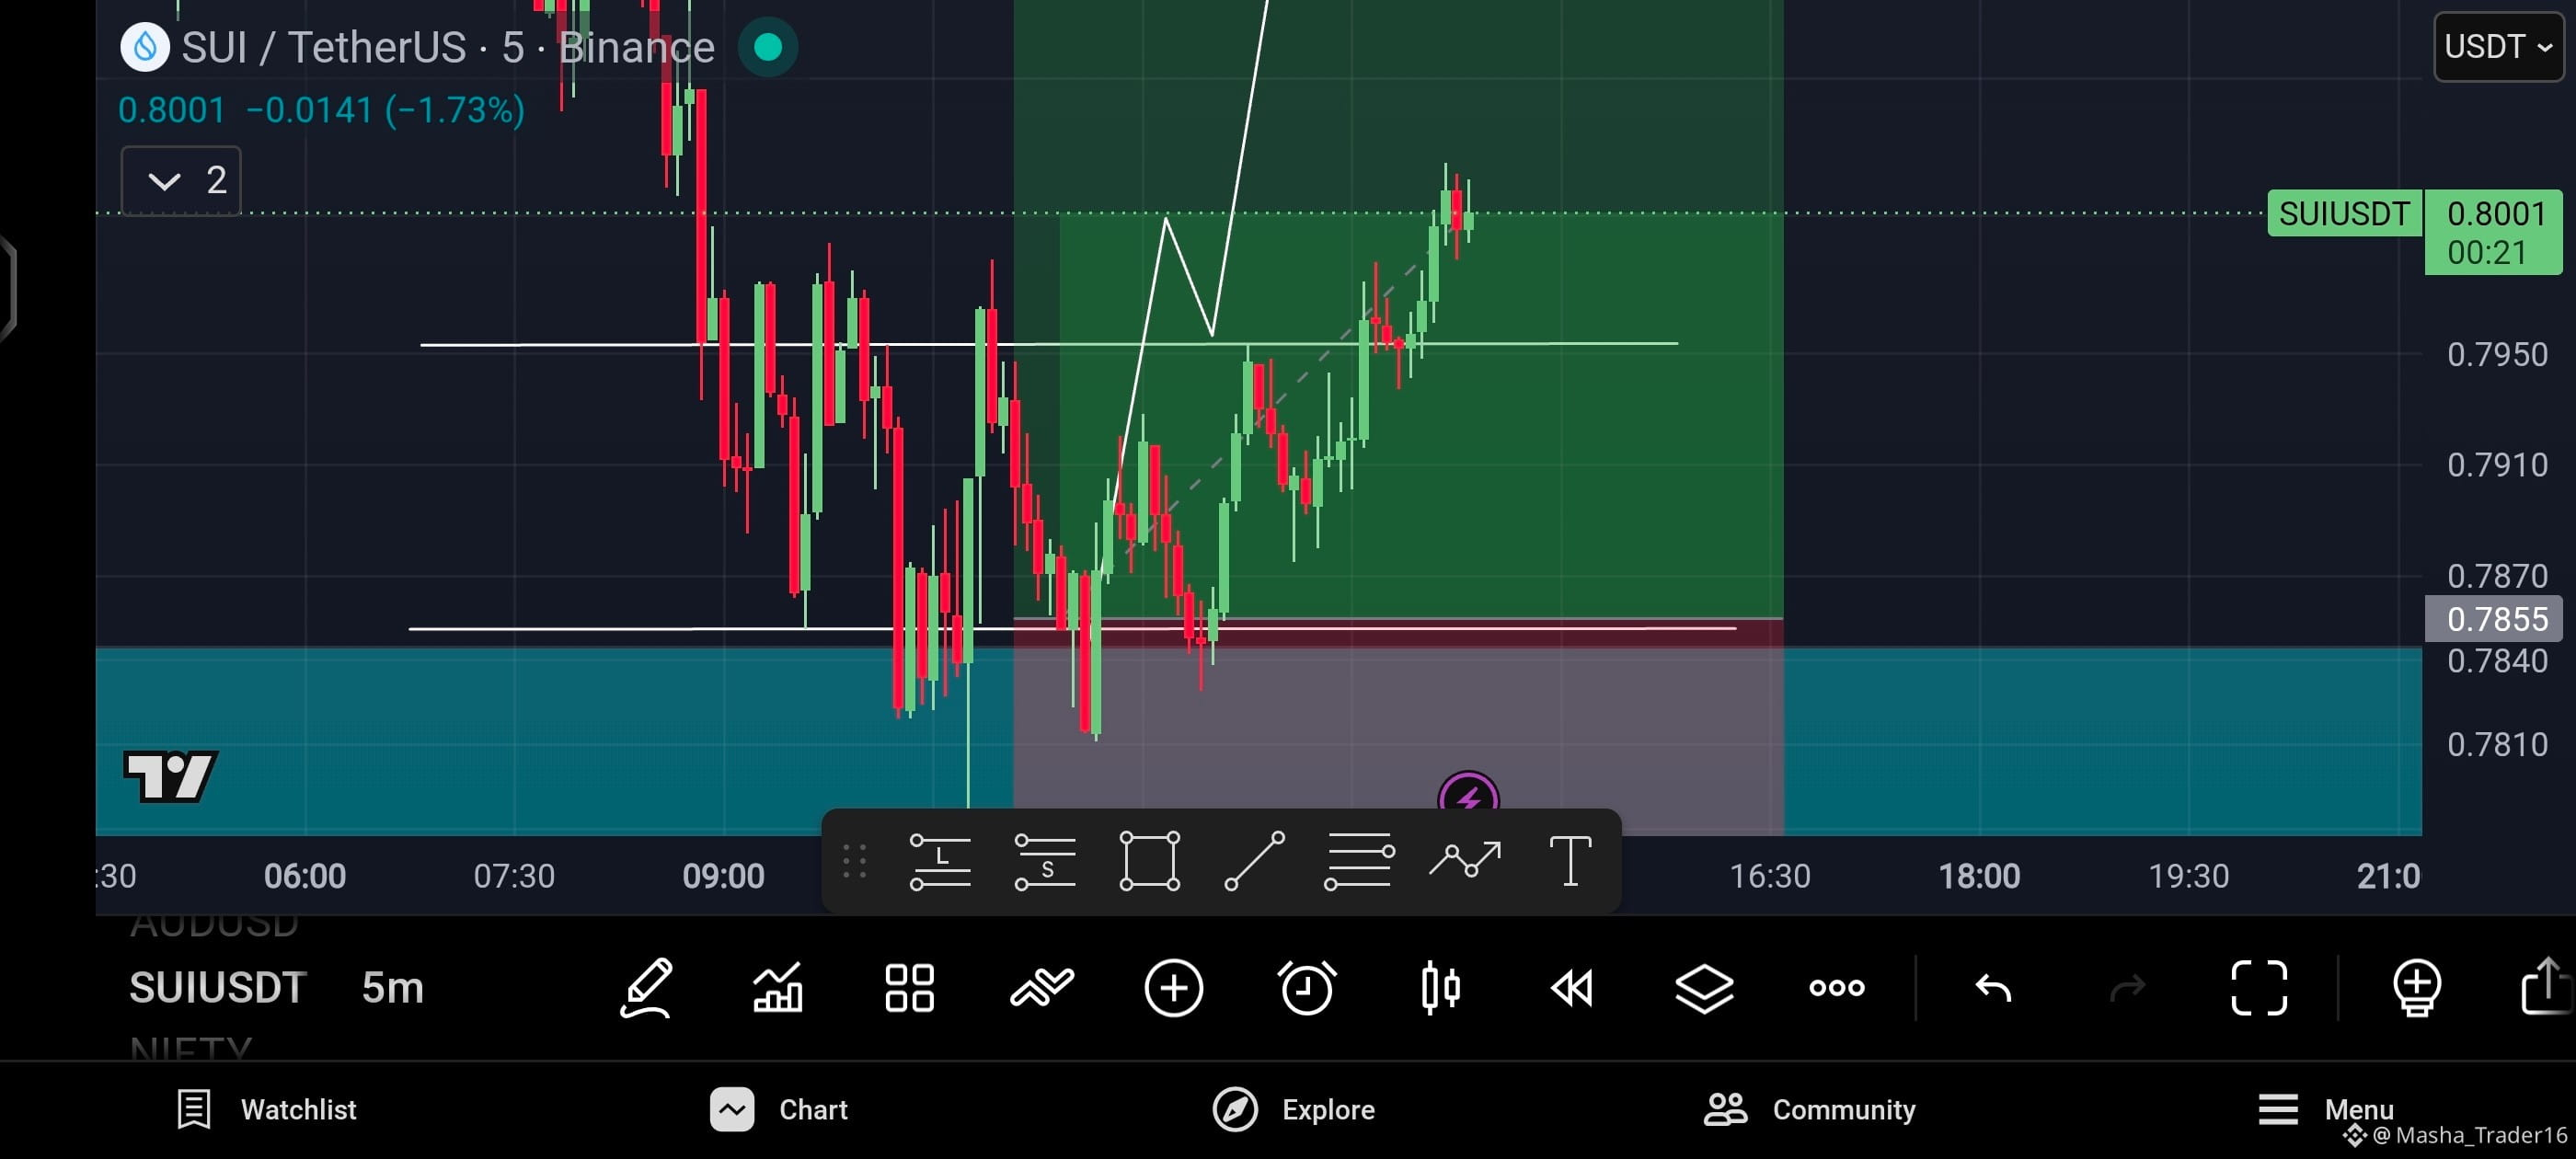
Task: Click the SUIUSDT price axis label
Action: 2344,214
